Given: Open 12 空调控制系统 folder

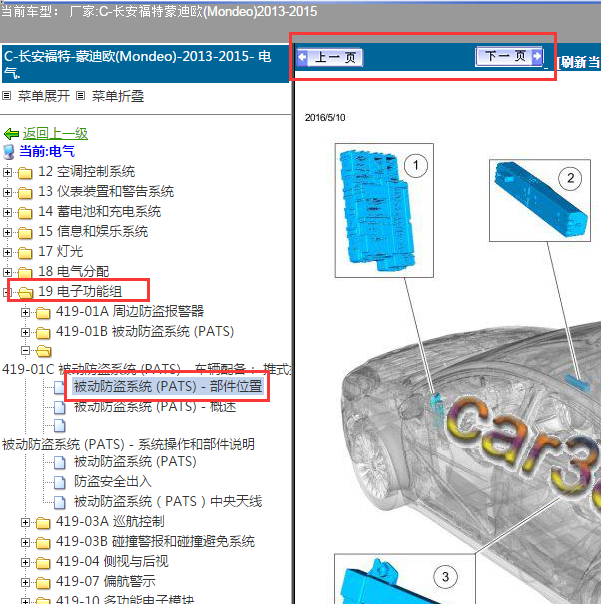Looking at the screenshot, I should click(x=86, y=172).
